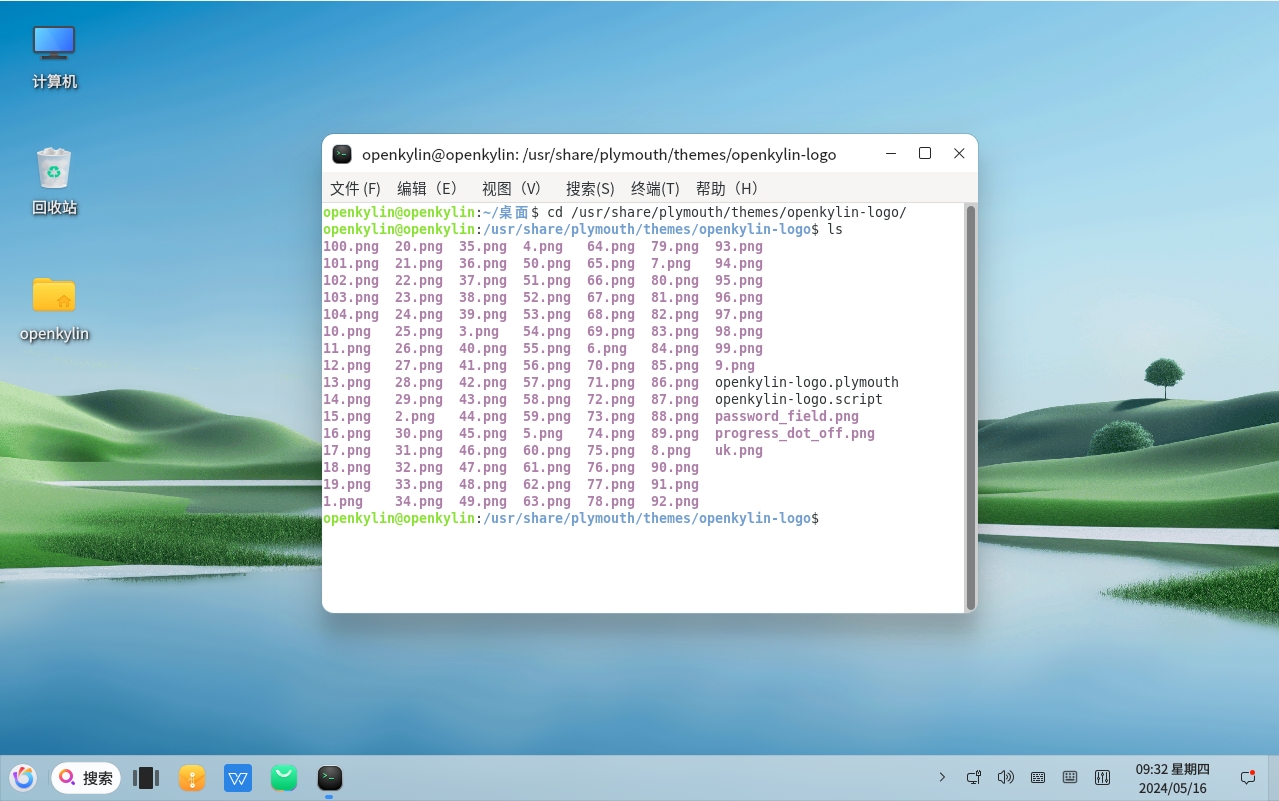1279x801 pixels.
Task: Close the terminal window
Action: tap(959, 154)
